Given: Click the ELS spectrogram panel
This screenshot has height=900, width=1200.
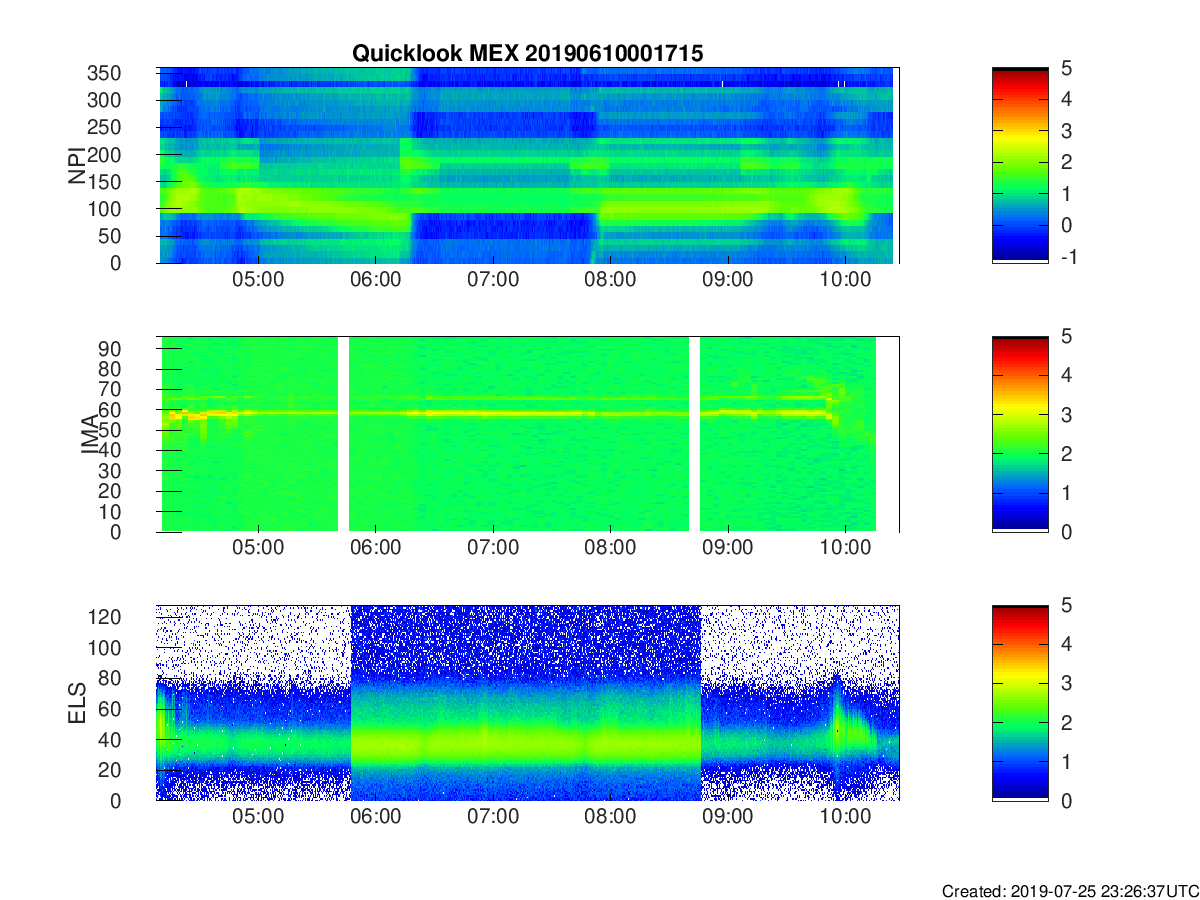Looking at the screenshot, I should pyautogui.click(x=528, y=703).
